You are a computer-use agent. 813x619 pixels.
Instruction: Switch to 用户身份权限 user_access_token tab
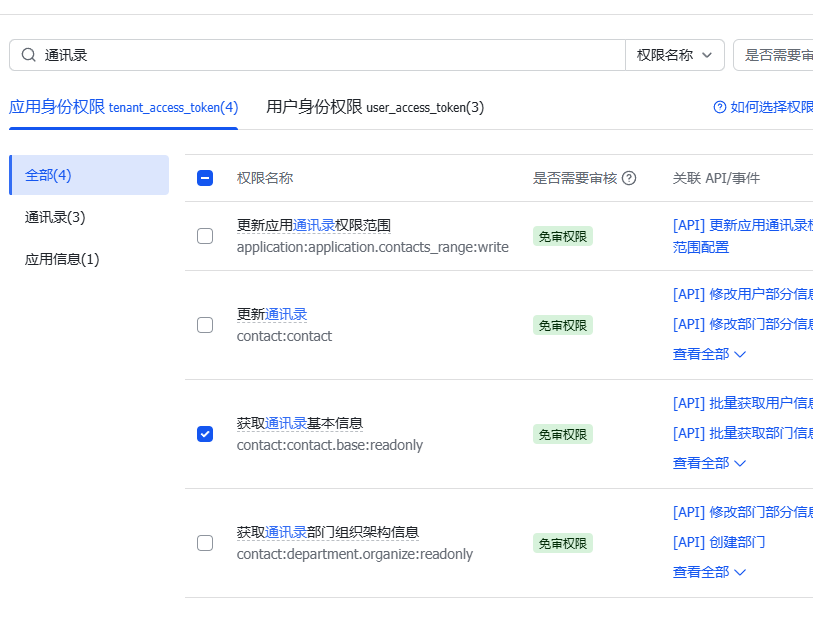point(375,107)
